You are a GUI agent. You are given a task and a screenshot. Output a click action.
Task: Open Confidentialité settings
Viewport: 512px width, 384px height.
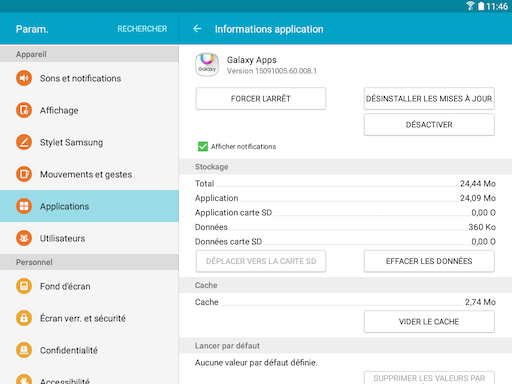tap(89, 350)
